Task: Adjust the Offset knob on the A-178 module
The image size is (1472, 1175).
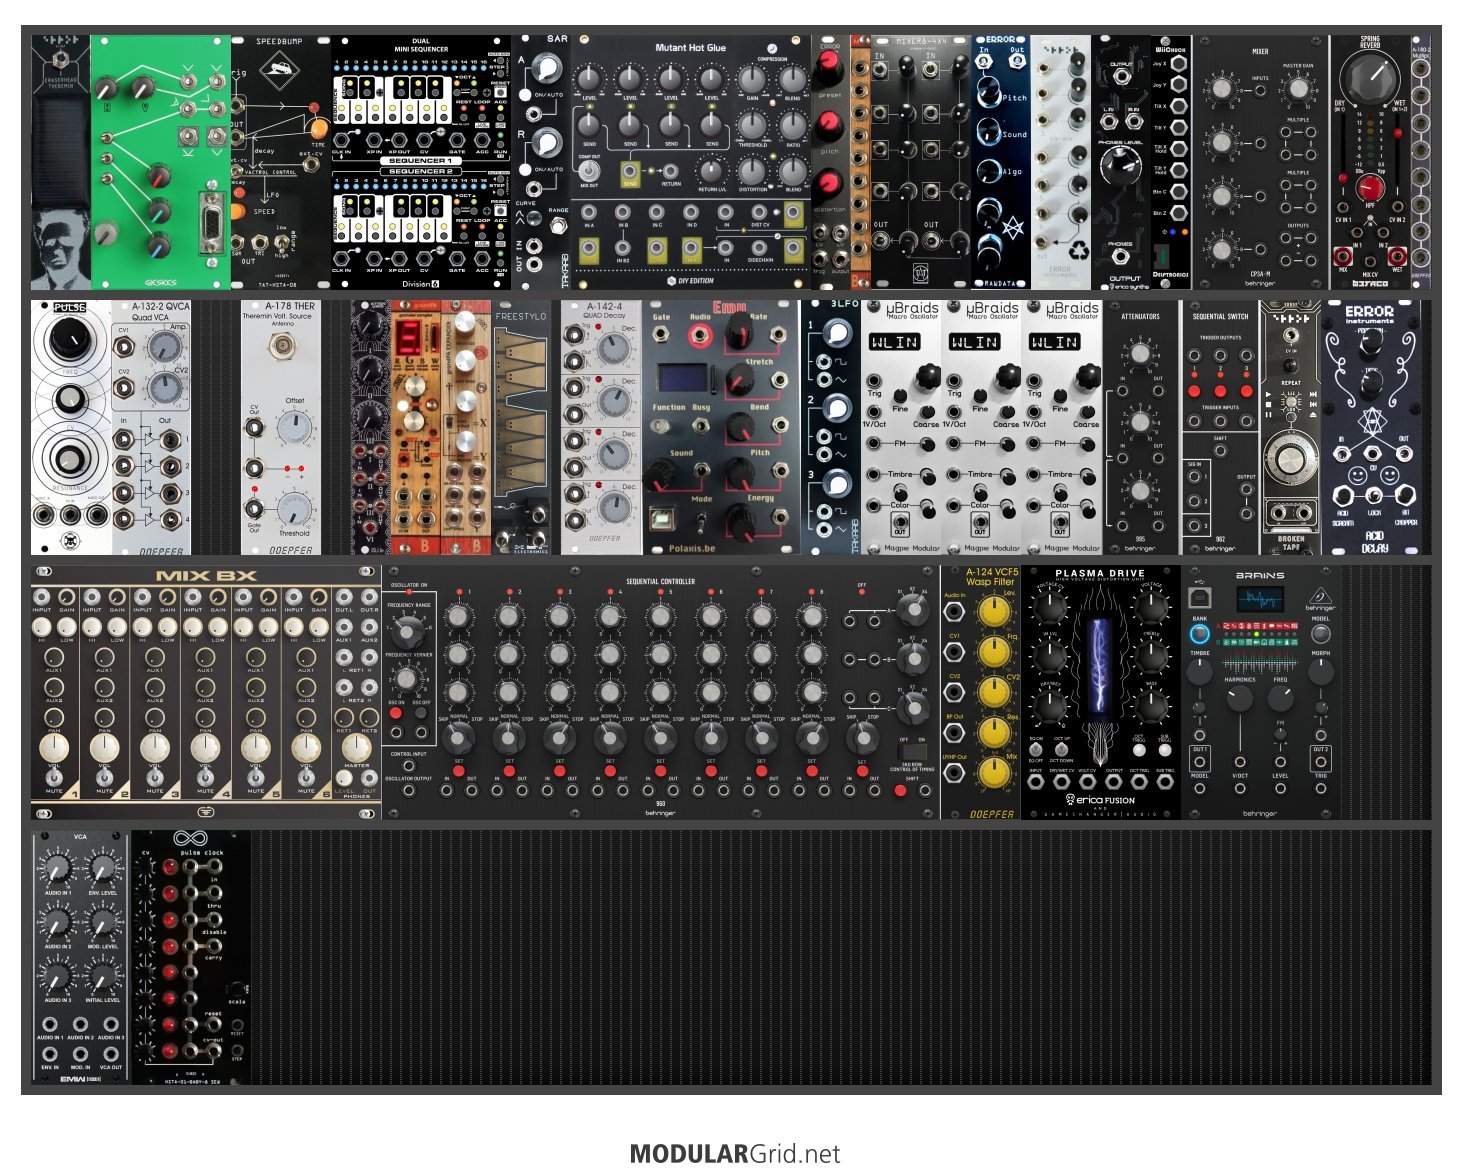Action: pos(294,427)
